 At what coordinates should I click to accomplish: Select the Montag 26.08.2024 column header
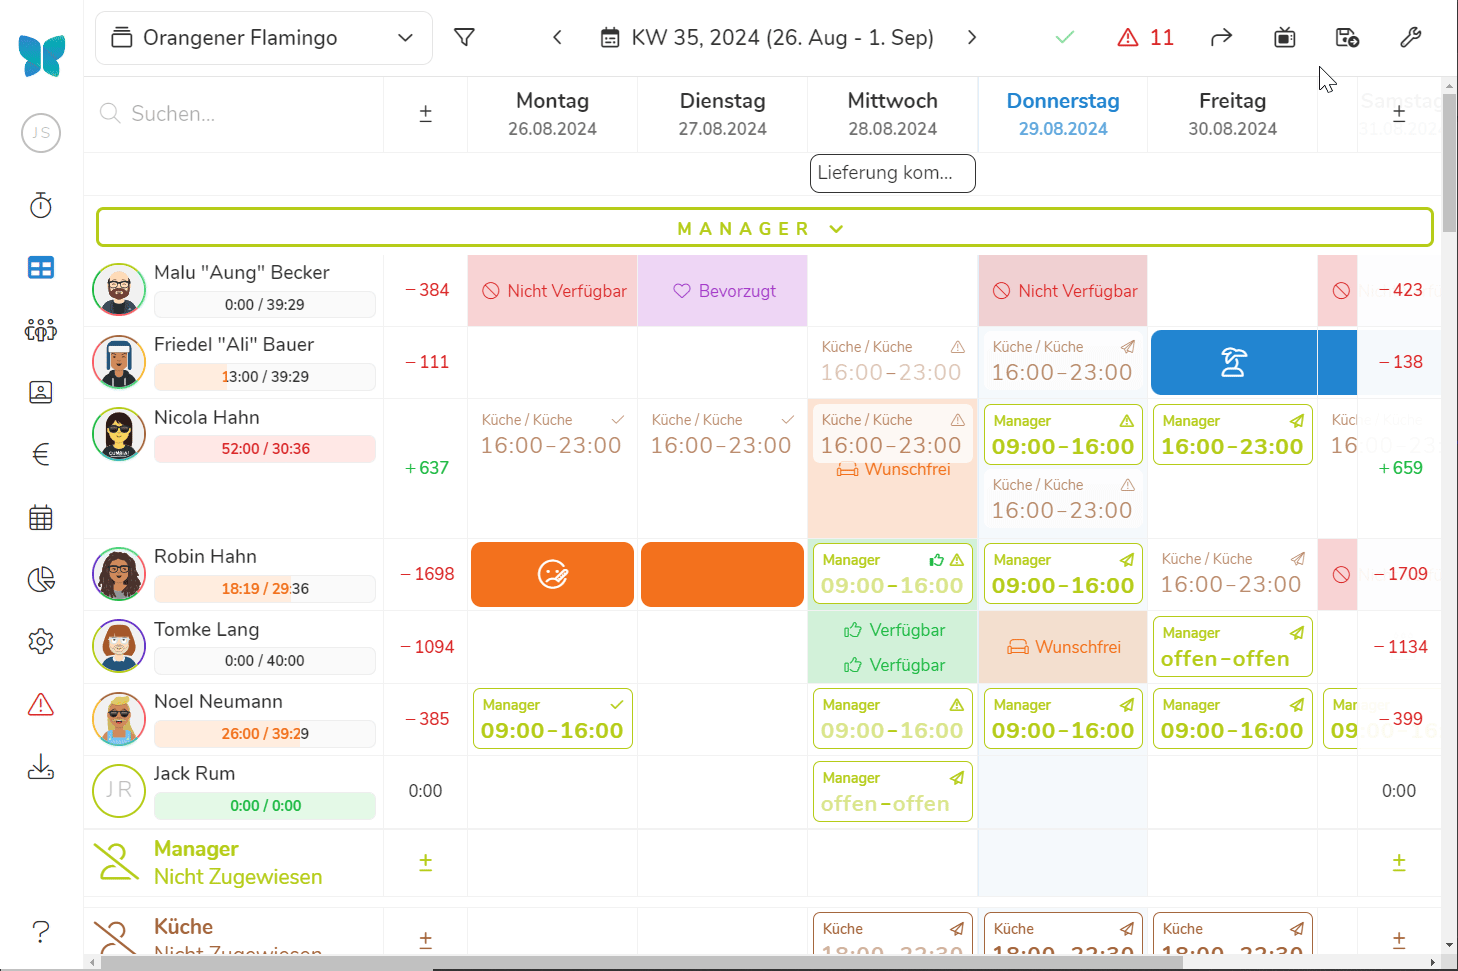pos(552,114)
